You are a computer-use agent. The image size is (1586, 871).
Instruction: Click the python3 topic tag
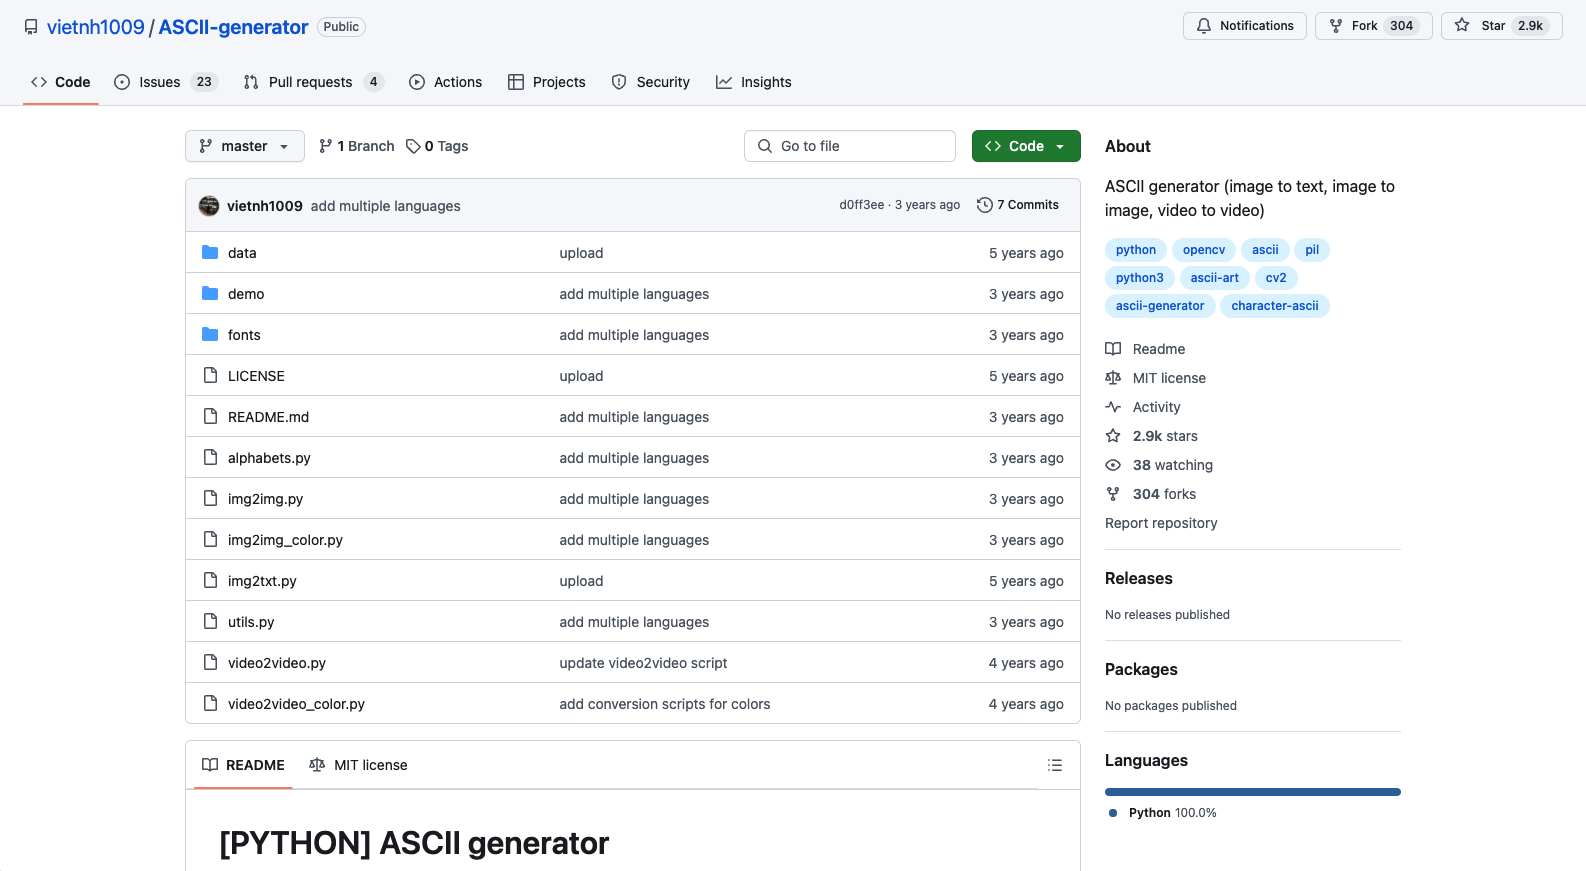pyautogui.click(x=1140, y=278)
